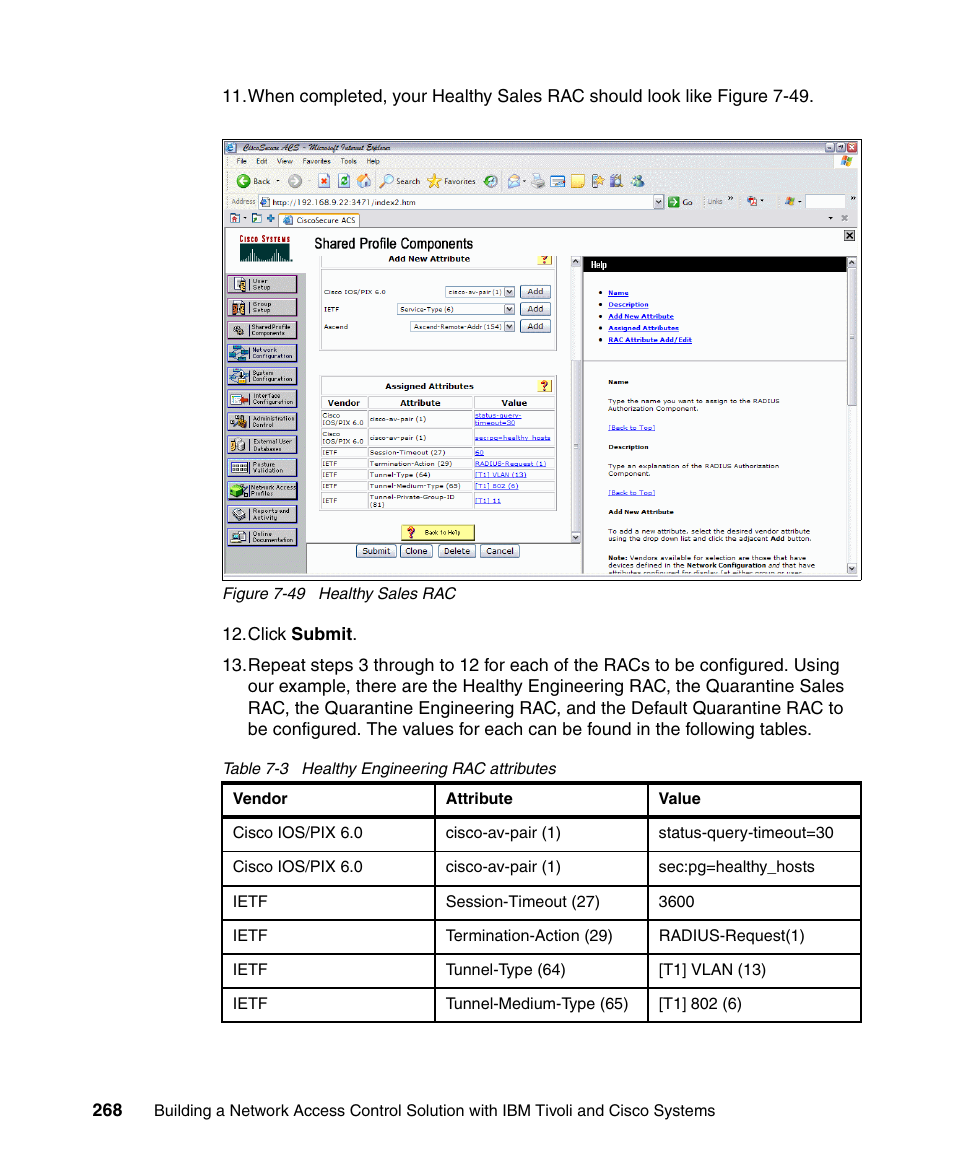Click the browser Back arrow icon
954x1165 pixels.
point(244,181)
